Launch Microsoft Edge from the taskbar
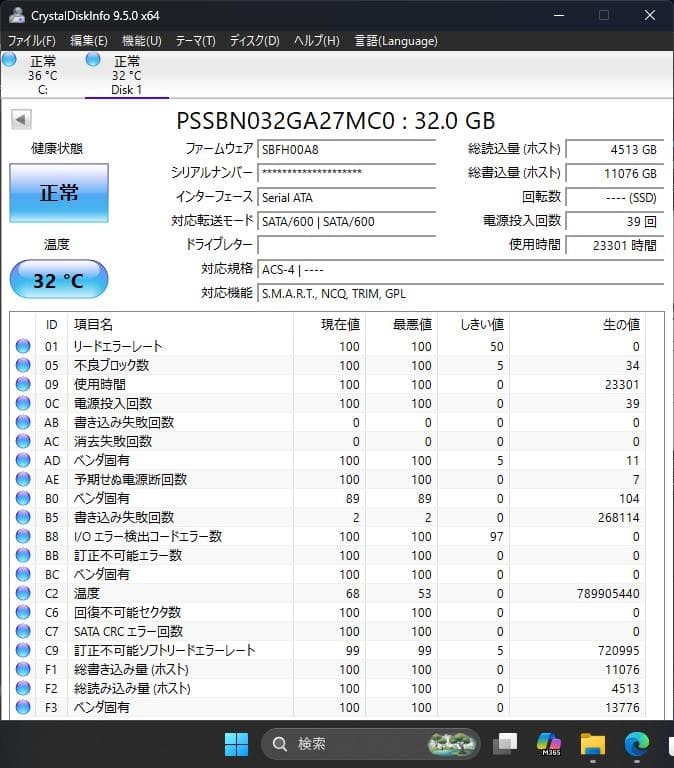 [637, 744]
